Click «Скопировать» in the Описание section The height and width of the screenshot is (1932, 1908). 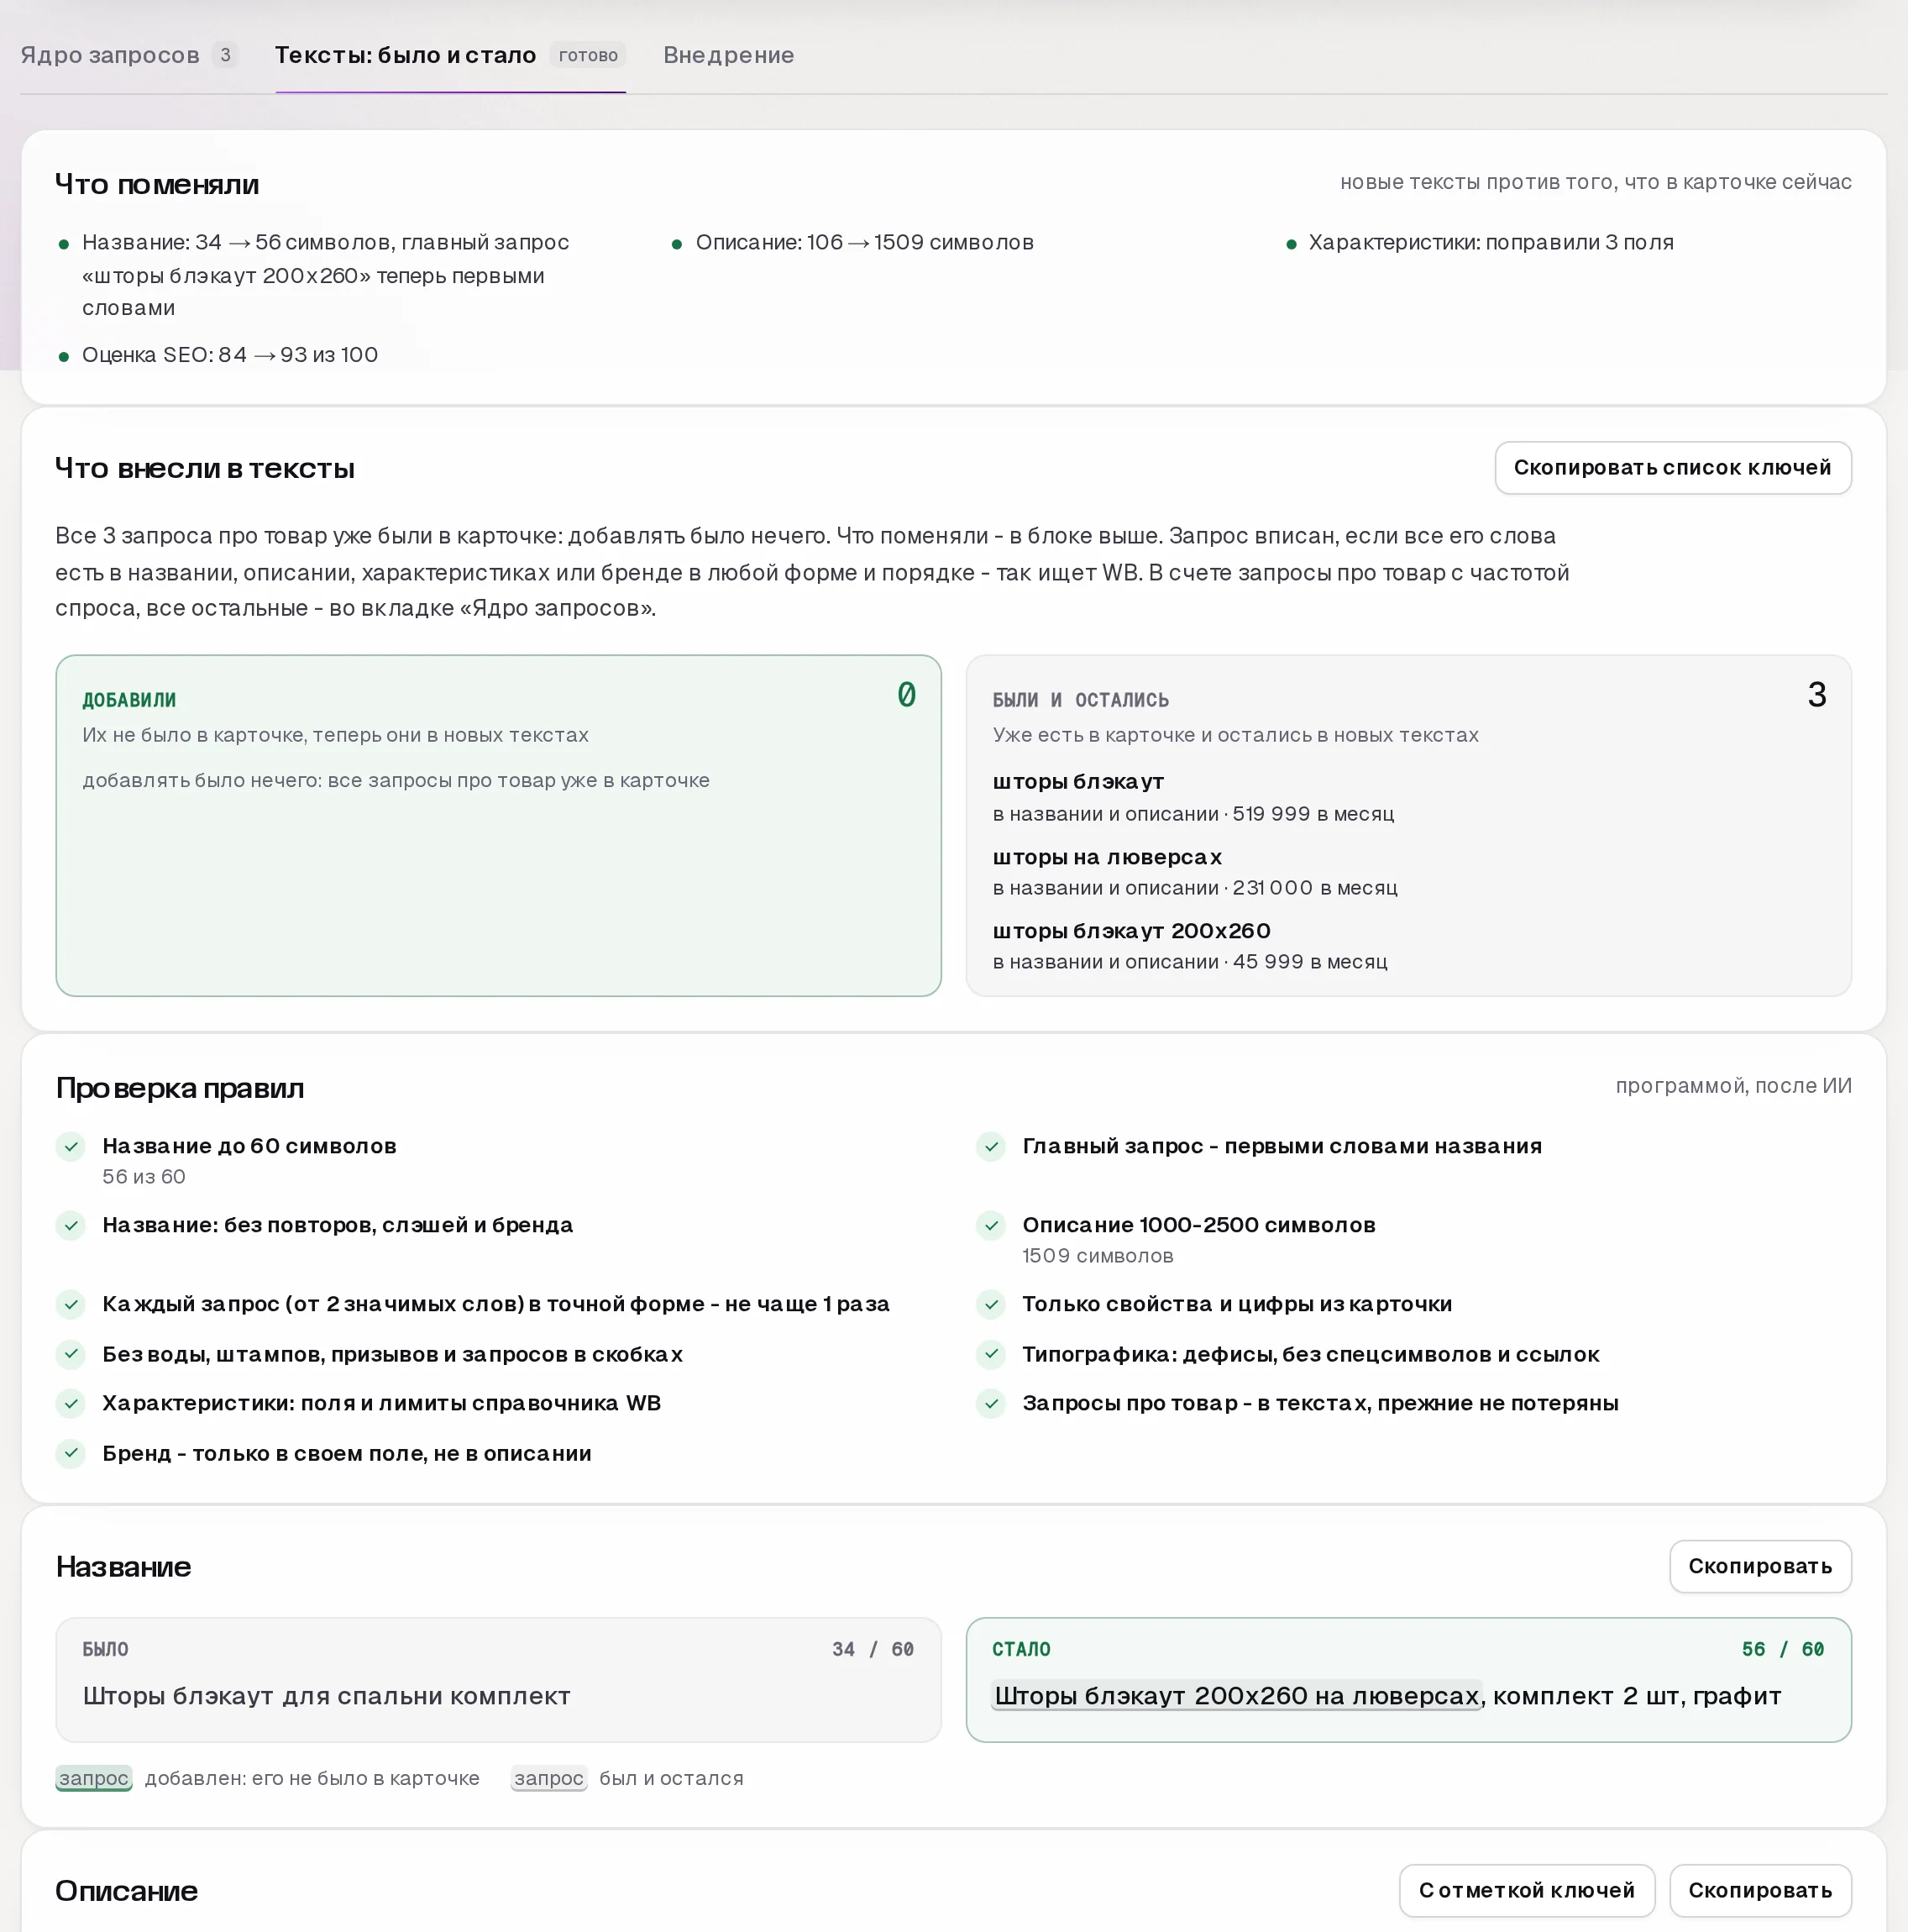coord(1760,1890)
